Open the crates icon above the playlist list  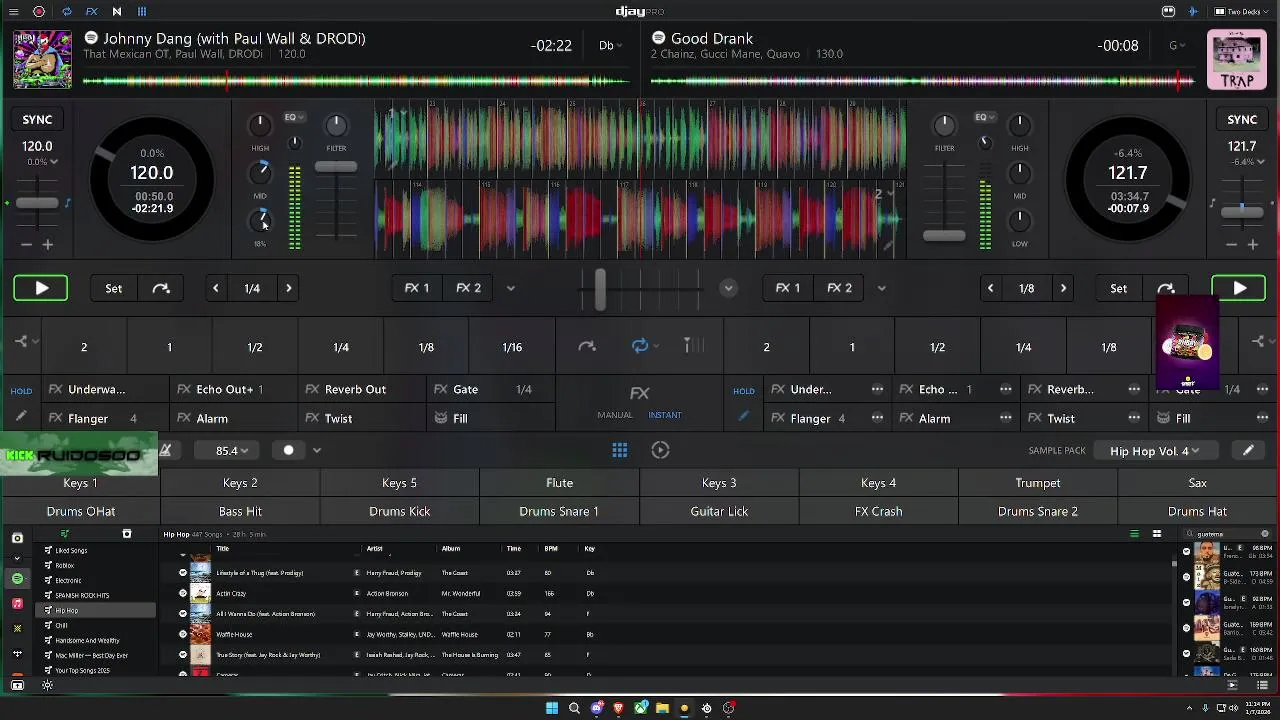coord(126,534)
